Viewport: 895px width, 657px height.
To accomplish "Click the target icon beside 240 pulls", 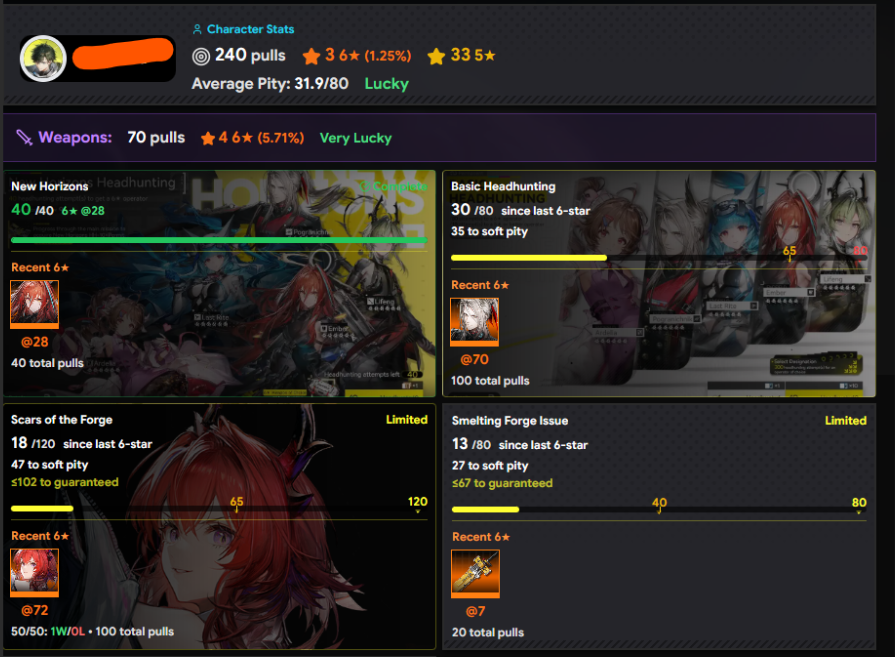I will [201, 56].
